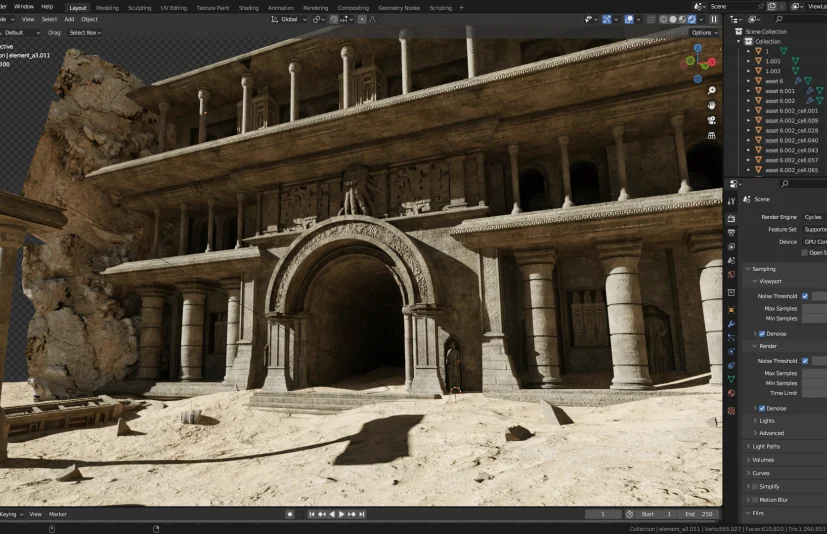The image size is (827, 534).
Task: Open the Render Engine dropdown
Action: point(814,217)
